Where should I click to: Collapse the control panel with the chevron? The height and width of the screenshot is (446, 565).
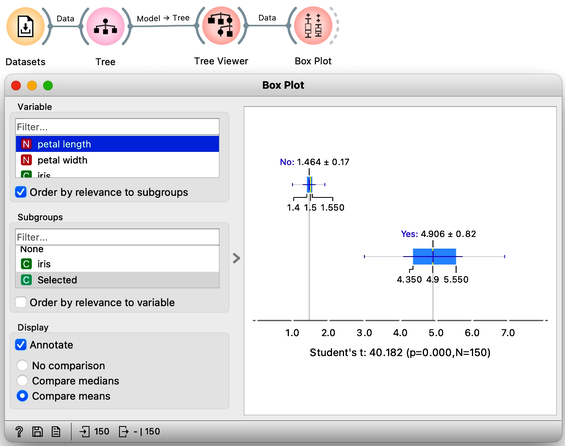point(236,258)
